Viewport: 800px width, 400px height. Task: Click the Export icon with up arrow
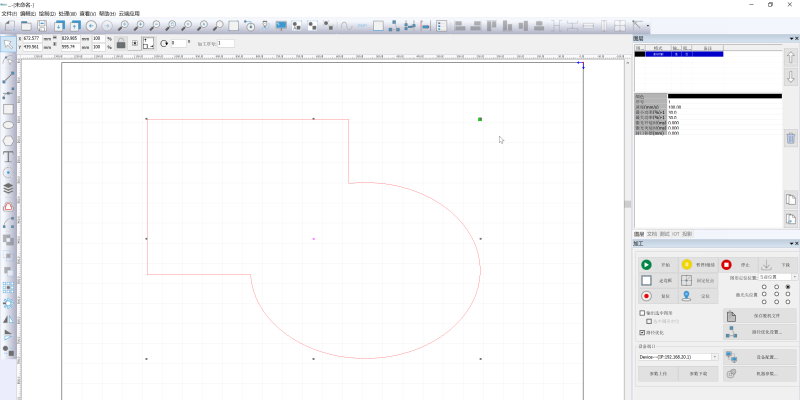(x=76, y=26)
